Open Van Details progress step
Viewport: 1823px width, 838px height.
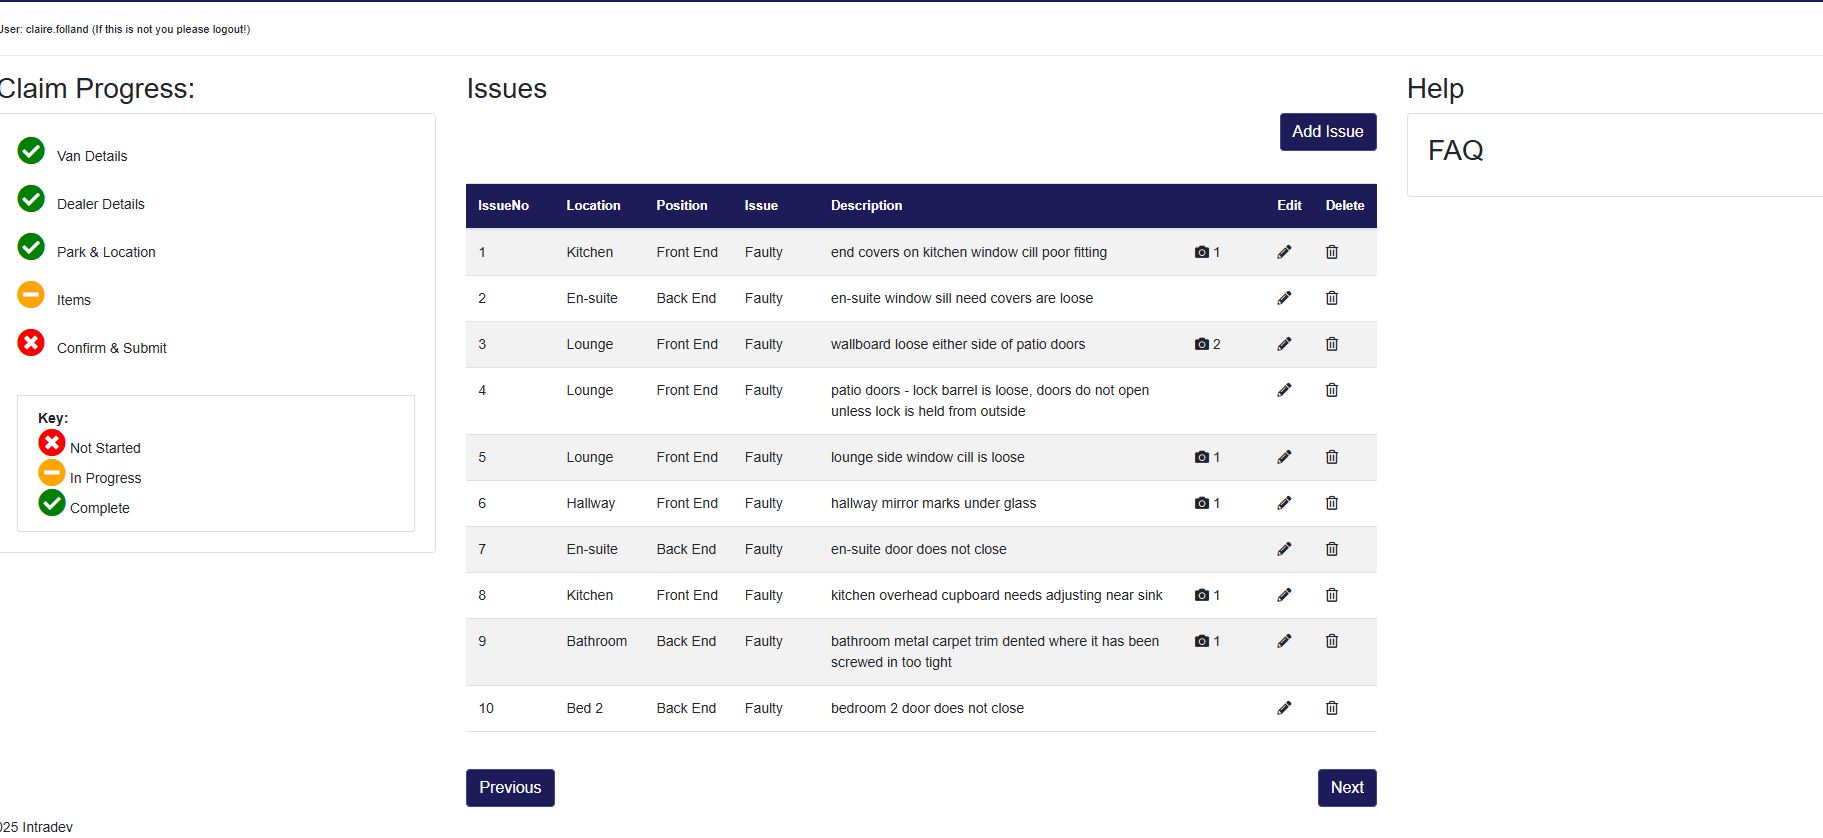click(92, 156)
